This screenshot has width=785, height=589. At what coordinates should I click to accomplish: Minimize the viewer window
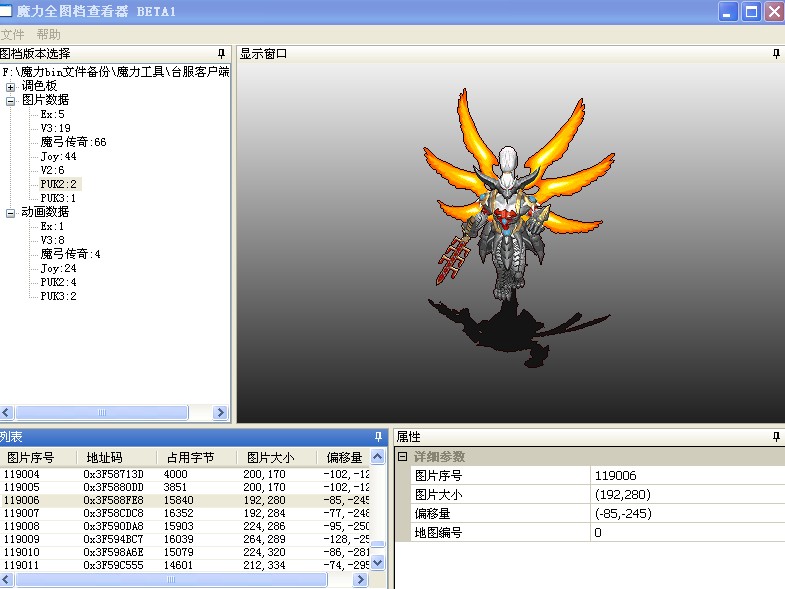pyautogui.click(x=727, y=12)
